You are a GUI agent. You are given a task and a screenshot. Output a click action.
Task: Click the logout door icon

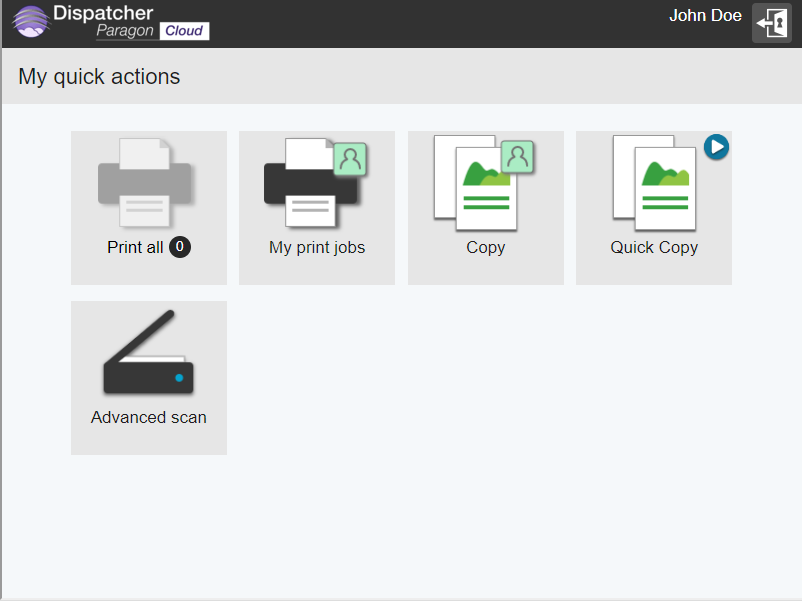771,23
